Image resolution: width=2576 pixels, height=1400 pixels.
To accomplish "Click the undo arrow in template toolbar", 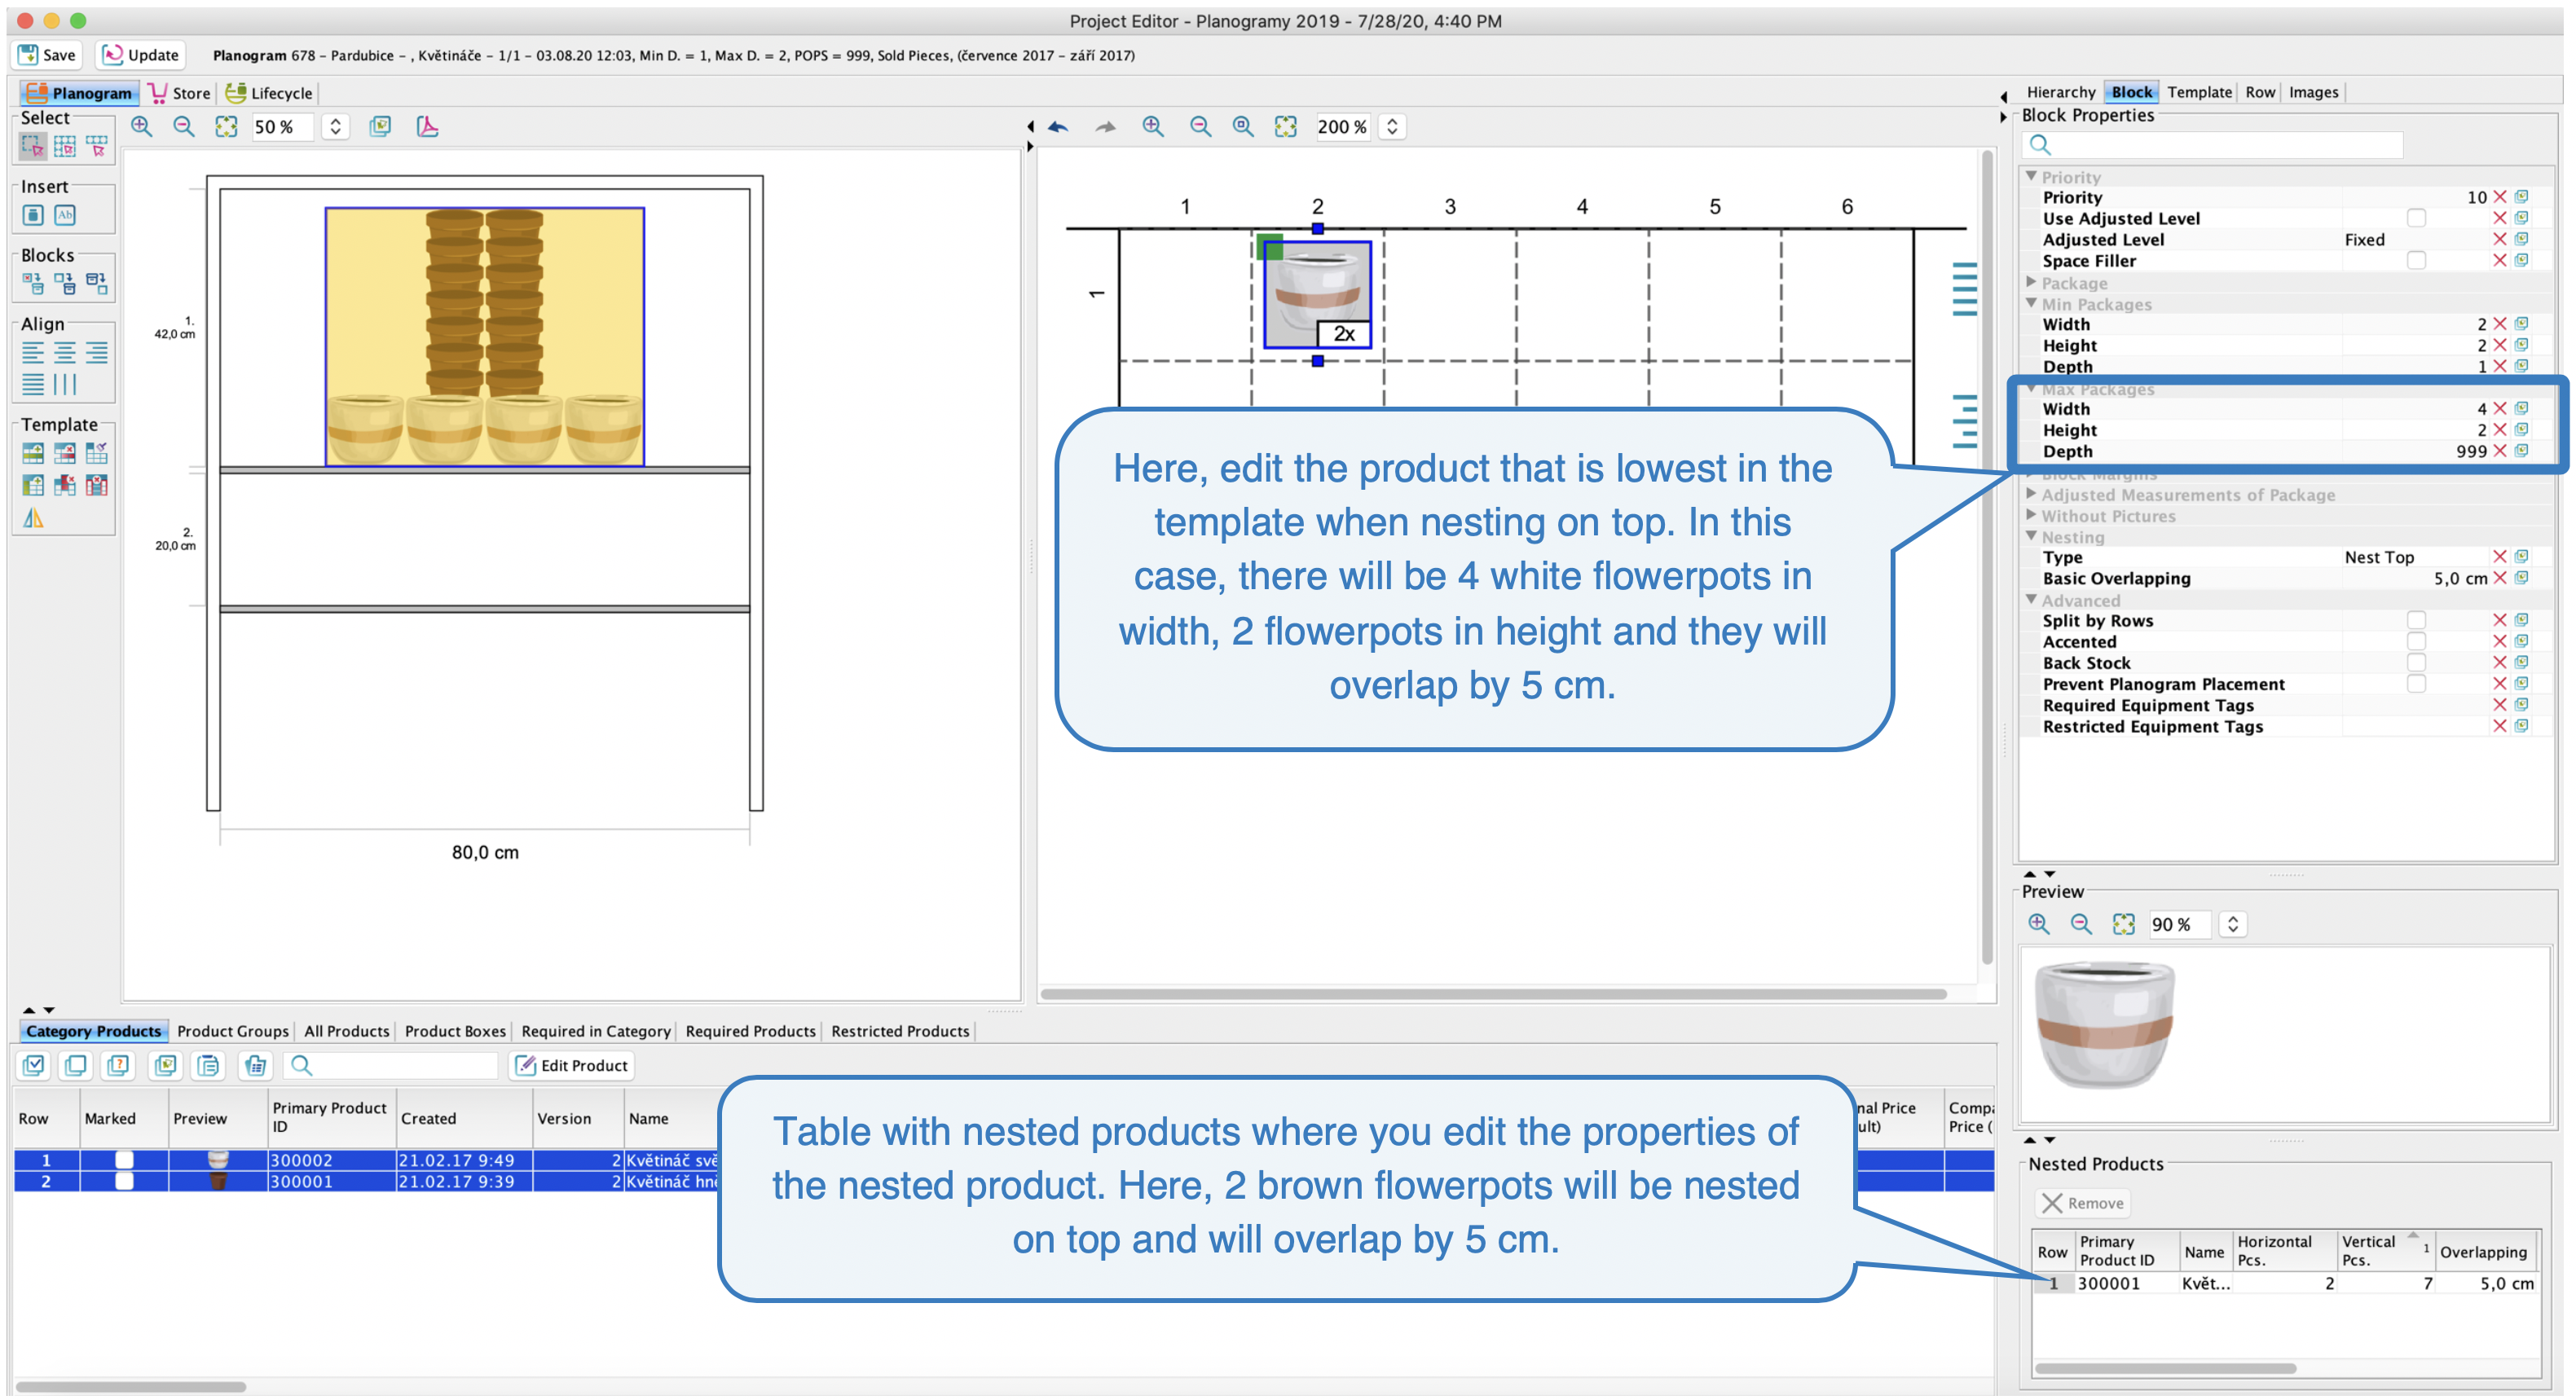I will click(x=1058, y=127).
